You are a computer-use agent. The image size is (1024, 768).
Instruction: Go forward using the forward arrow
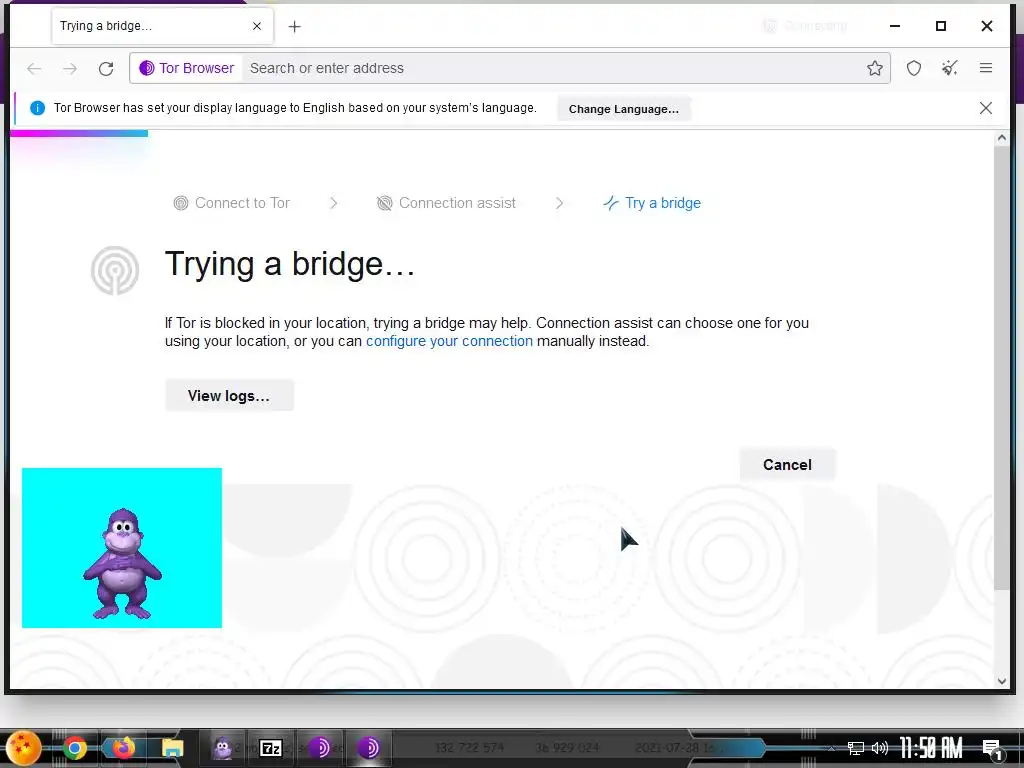[x=70, y=68]
